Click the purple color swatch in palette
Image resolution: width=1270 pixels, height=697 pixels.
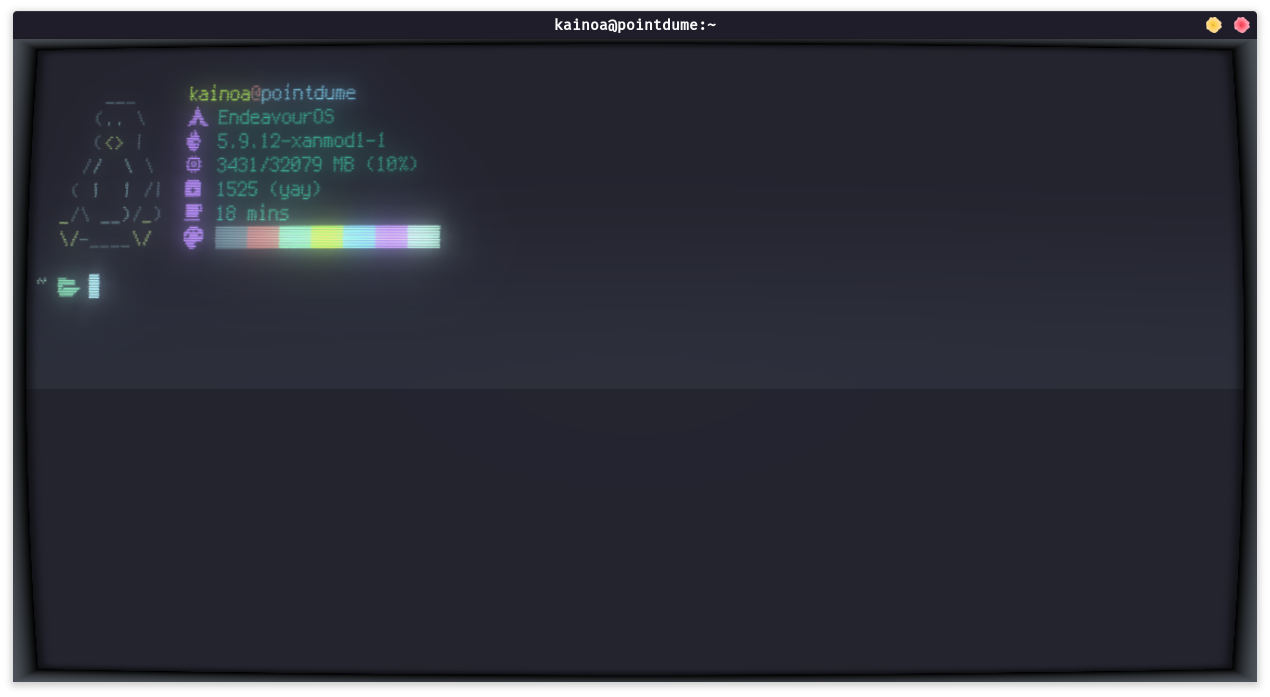(x=391, y=237)
